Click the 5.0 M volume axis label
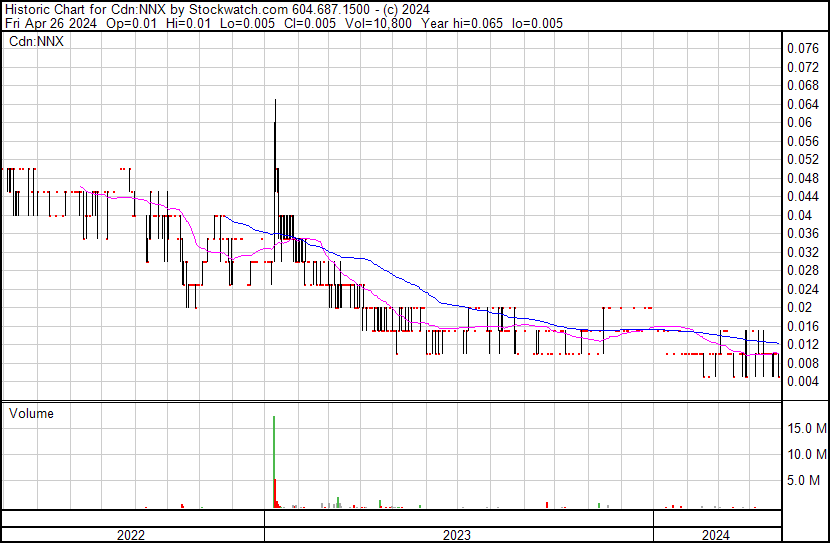This screenshot has width=830, height=543. pyautogui.click(x=809, y=480)
